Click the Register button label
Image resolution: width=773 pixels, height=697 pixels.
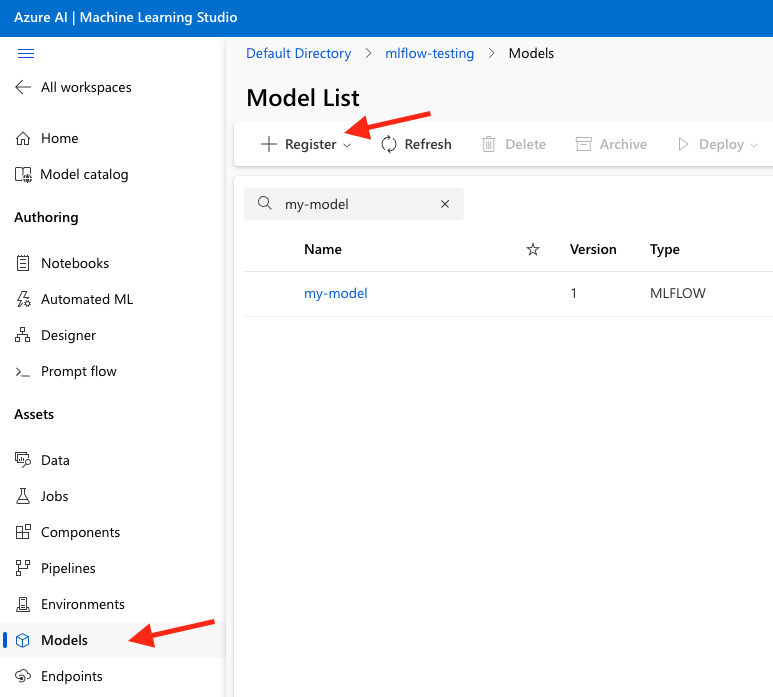coord(311,144)
